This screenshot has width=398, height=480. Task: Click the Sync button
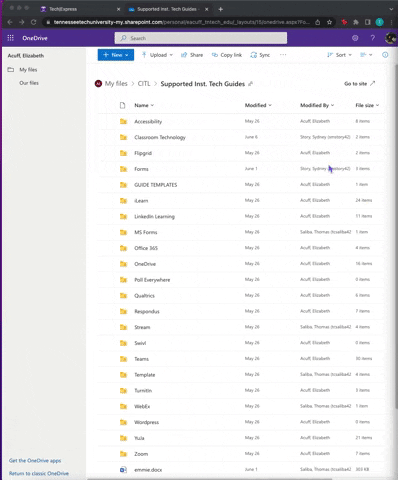pyautogui.click(x=260, y=55)
